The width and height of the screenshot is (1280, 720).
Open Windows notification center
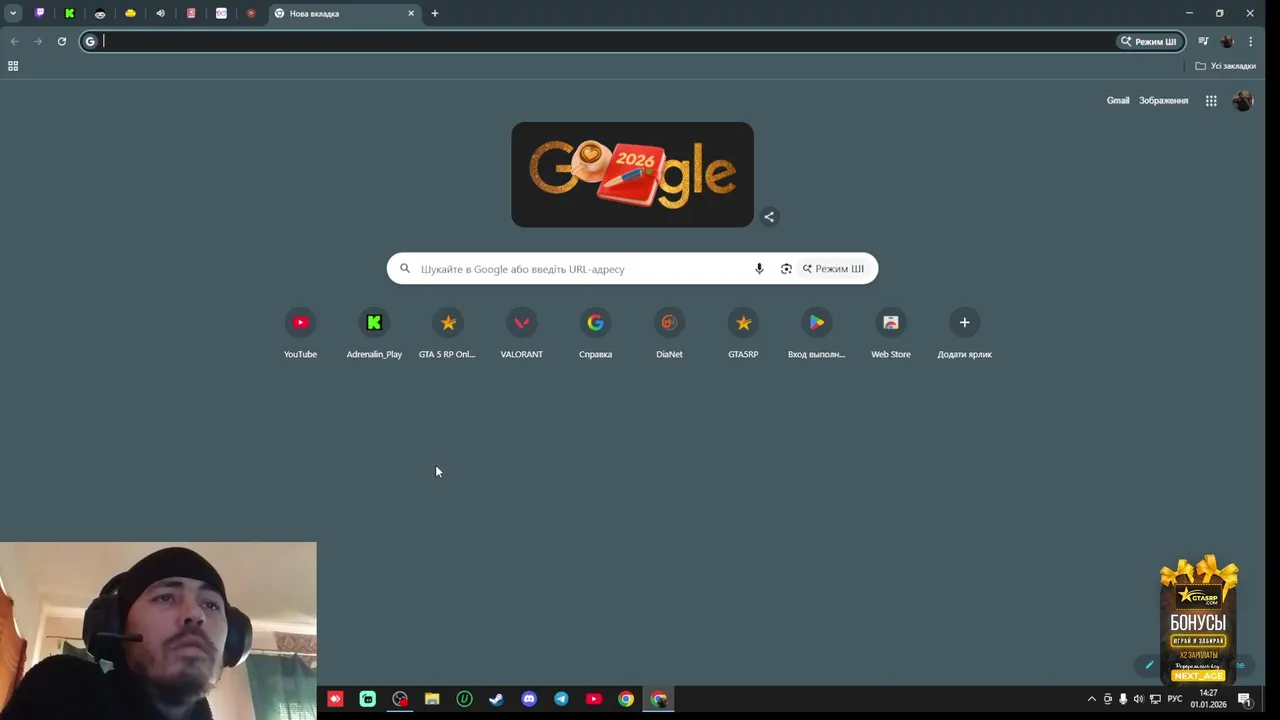coord(1246,699)
